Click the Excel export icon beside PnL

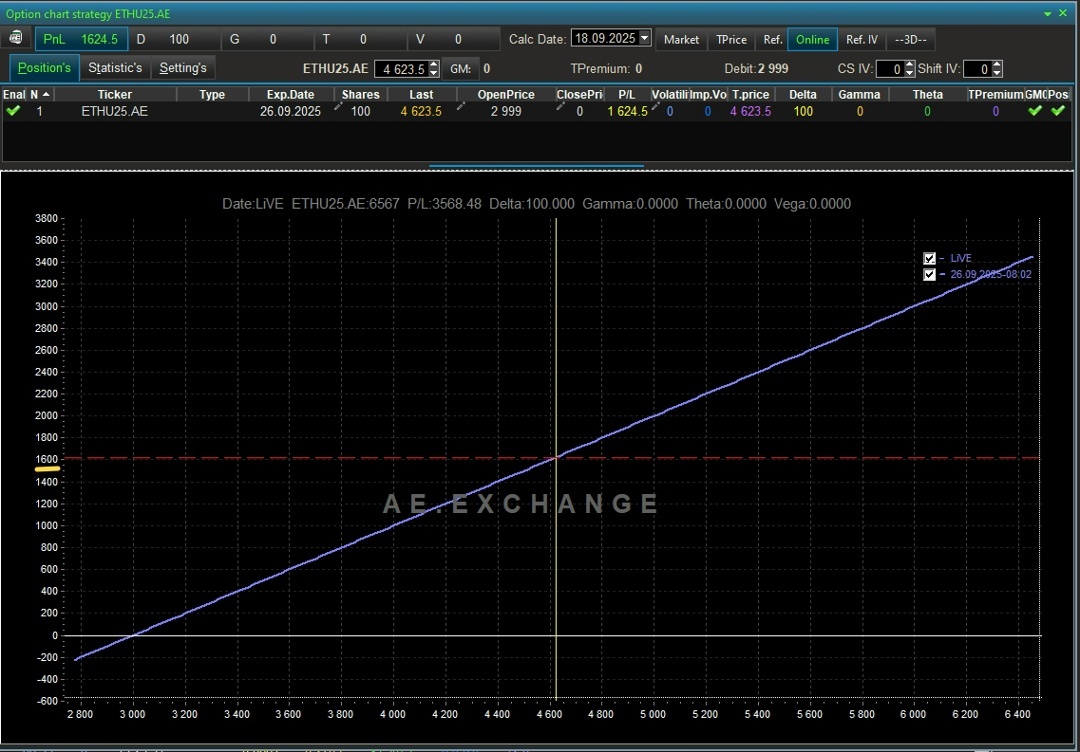click(x=15, y=39)
